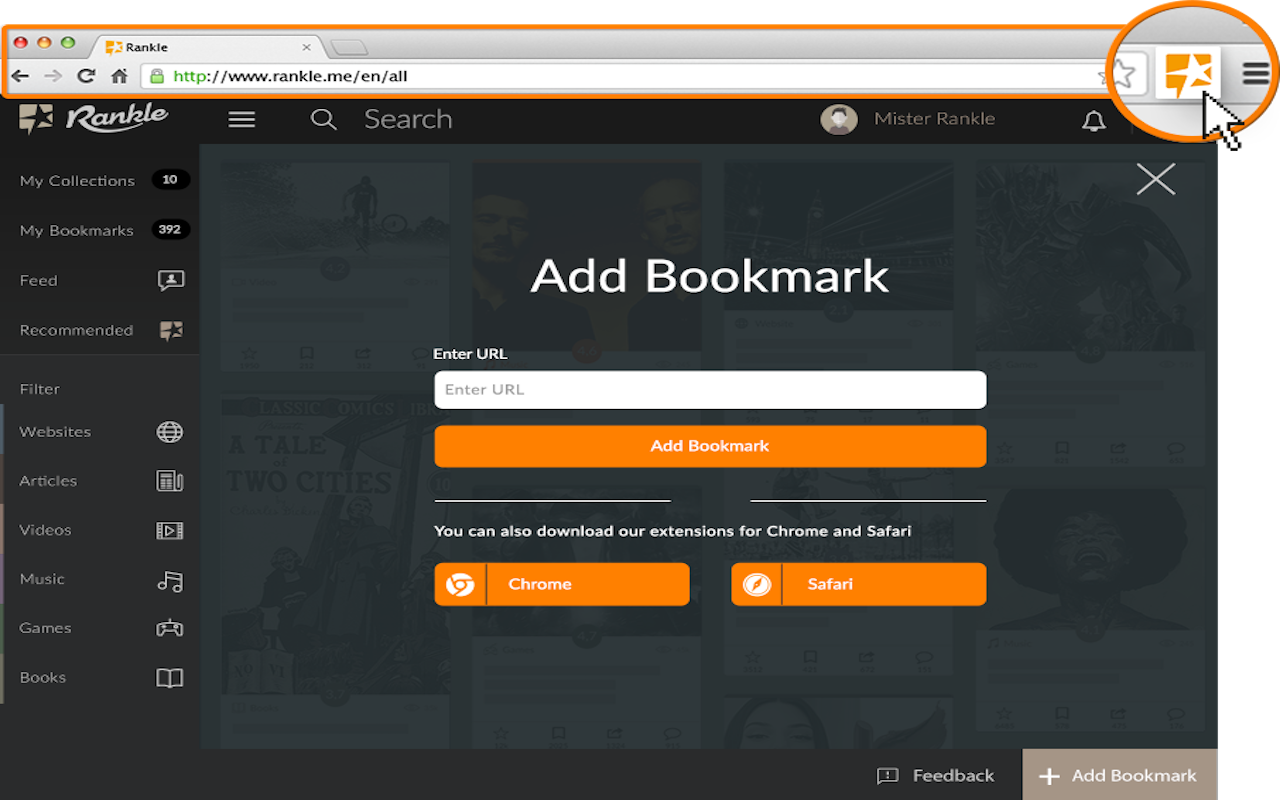Click the Rankle extension icon in browser toolbar

(x=1187, y=73)
